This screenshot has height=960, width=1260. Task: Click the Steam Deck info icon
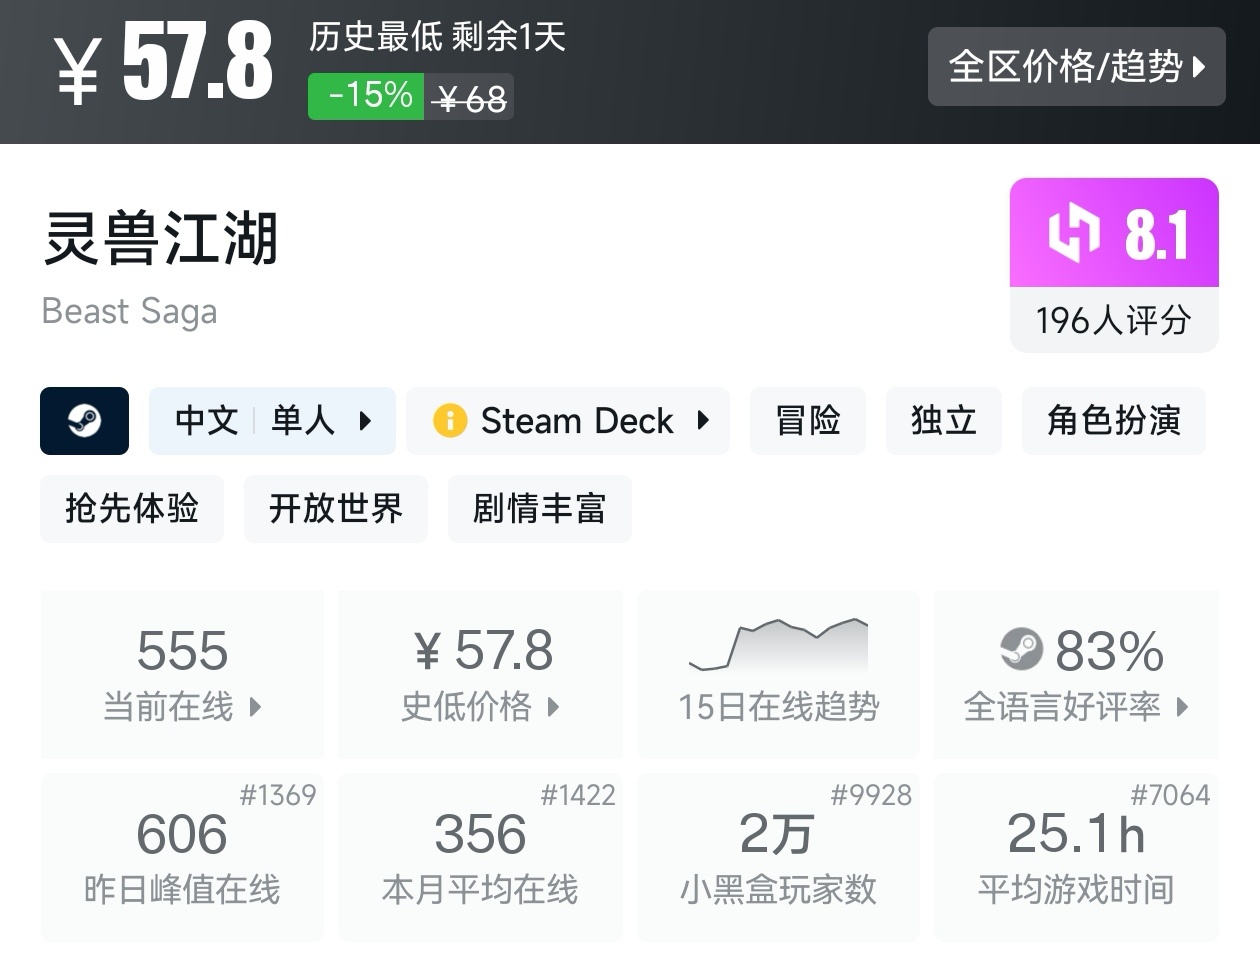coord(450,421)
